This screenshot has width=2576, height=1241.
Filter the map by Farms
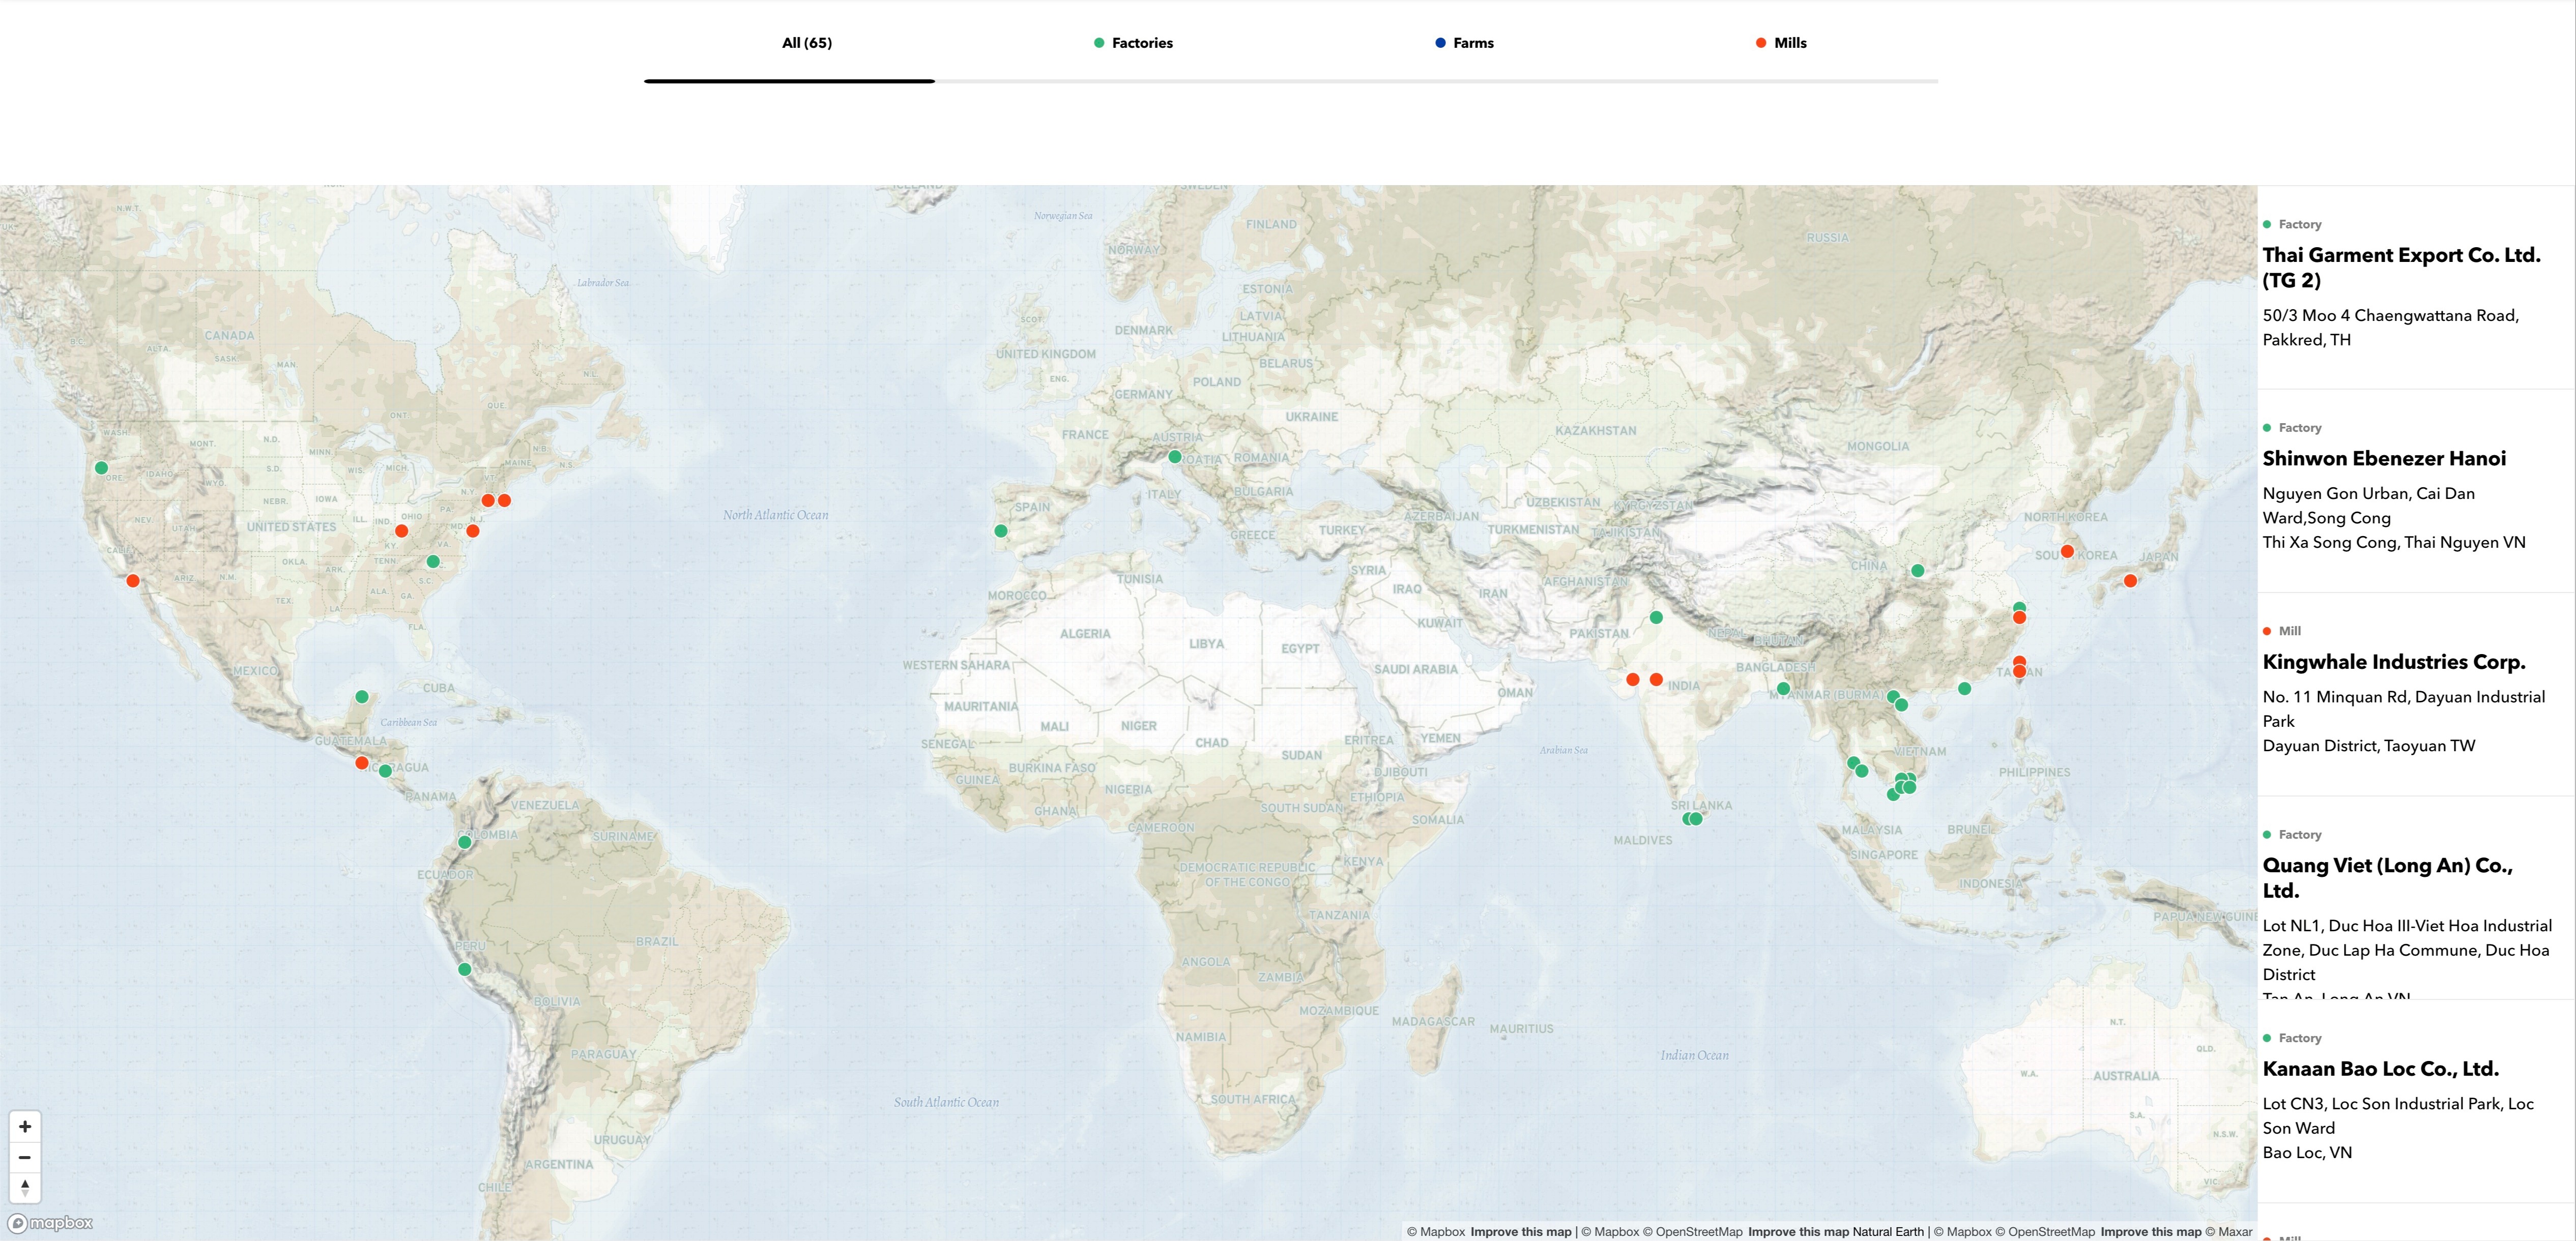tap(1464, 43)
